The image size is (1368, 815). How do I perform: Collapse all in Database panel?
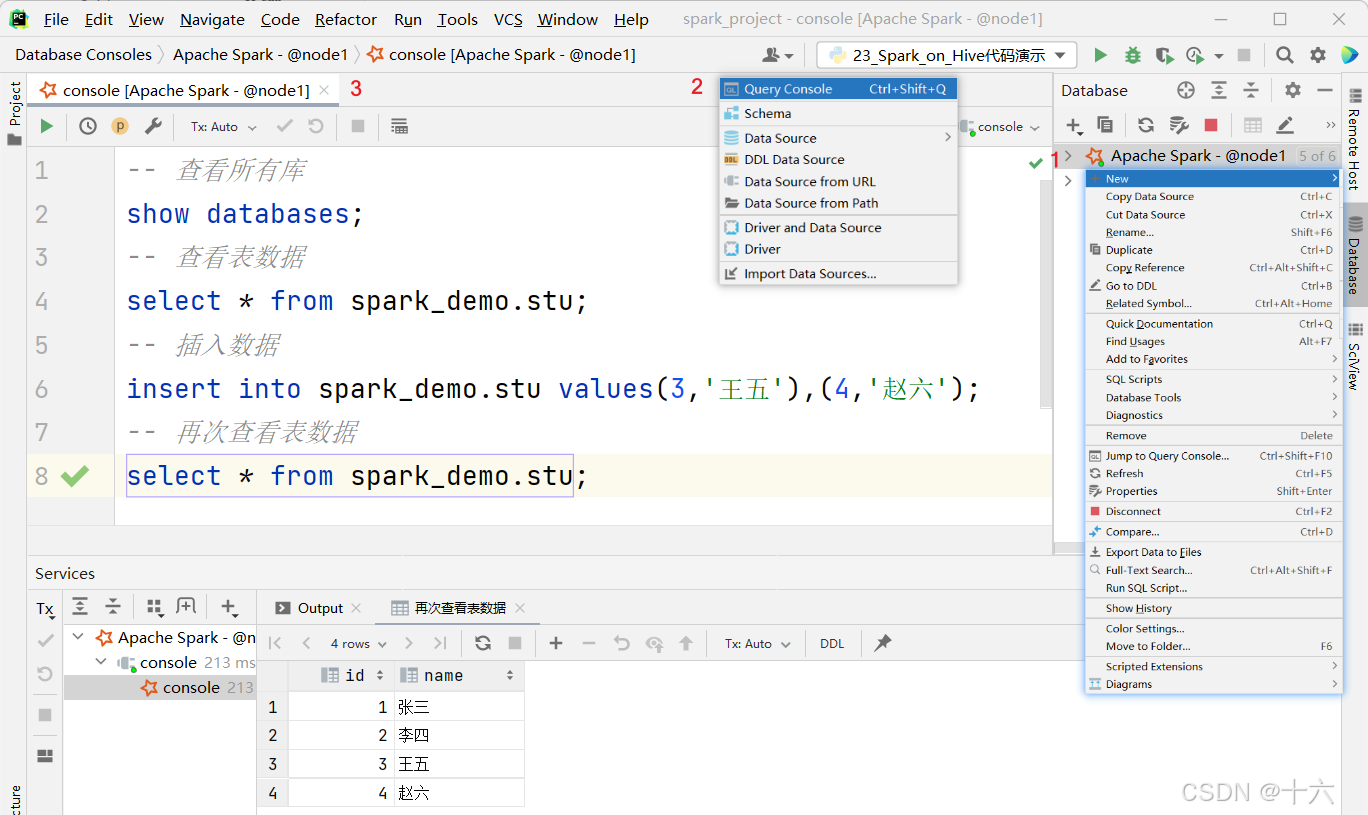coord(1251,90)
